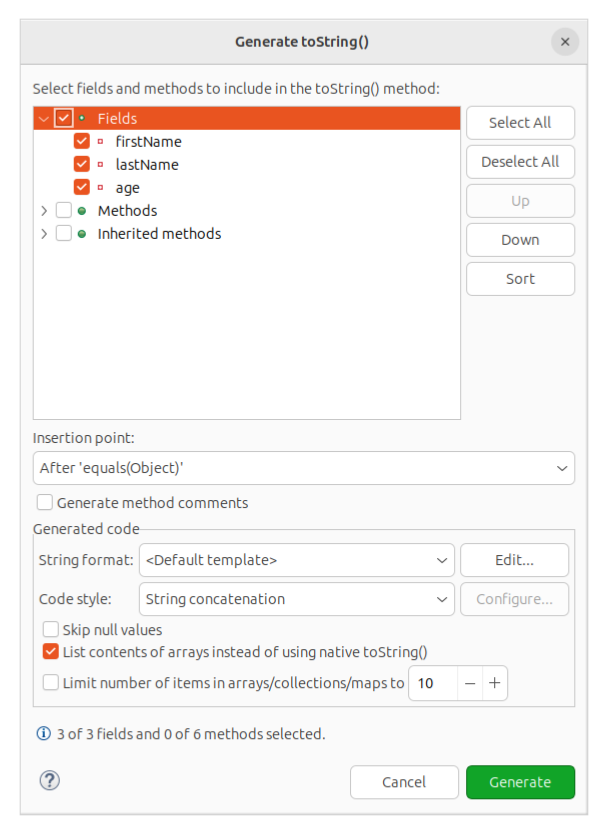Click the red field icon beside firstName

100,142
